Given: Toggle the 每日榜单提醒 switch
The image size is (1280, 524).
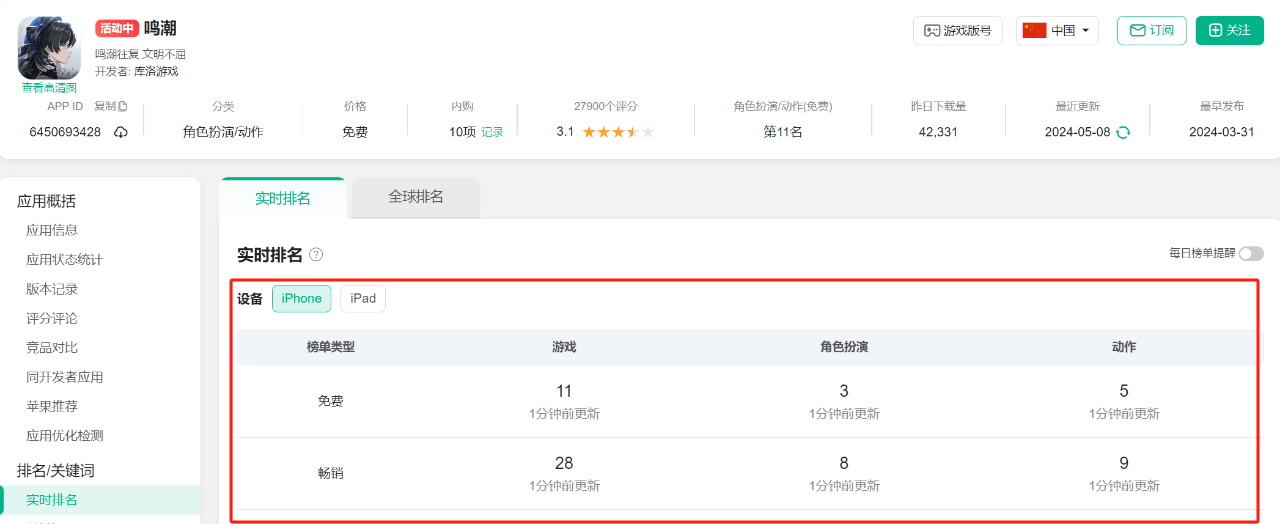Looking at the screenshot, I should 1251,254.
